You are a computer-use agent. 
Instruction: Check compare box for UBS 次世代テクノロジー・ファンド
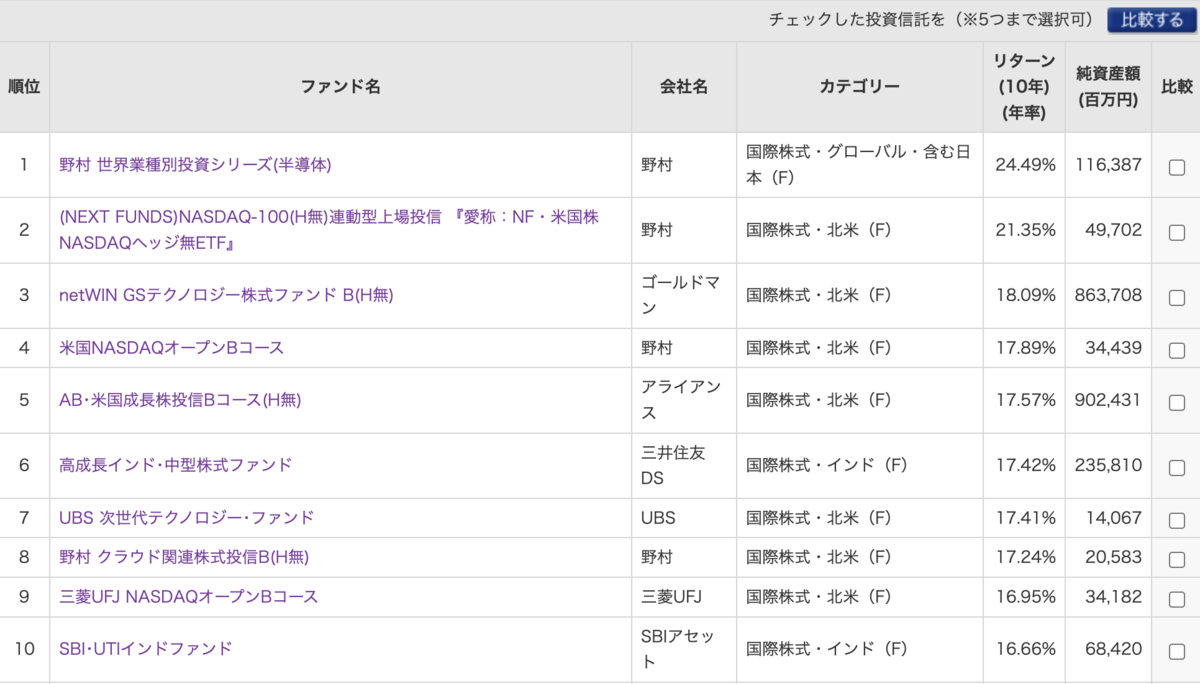click(1177, 520)
